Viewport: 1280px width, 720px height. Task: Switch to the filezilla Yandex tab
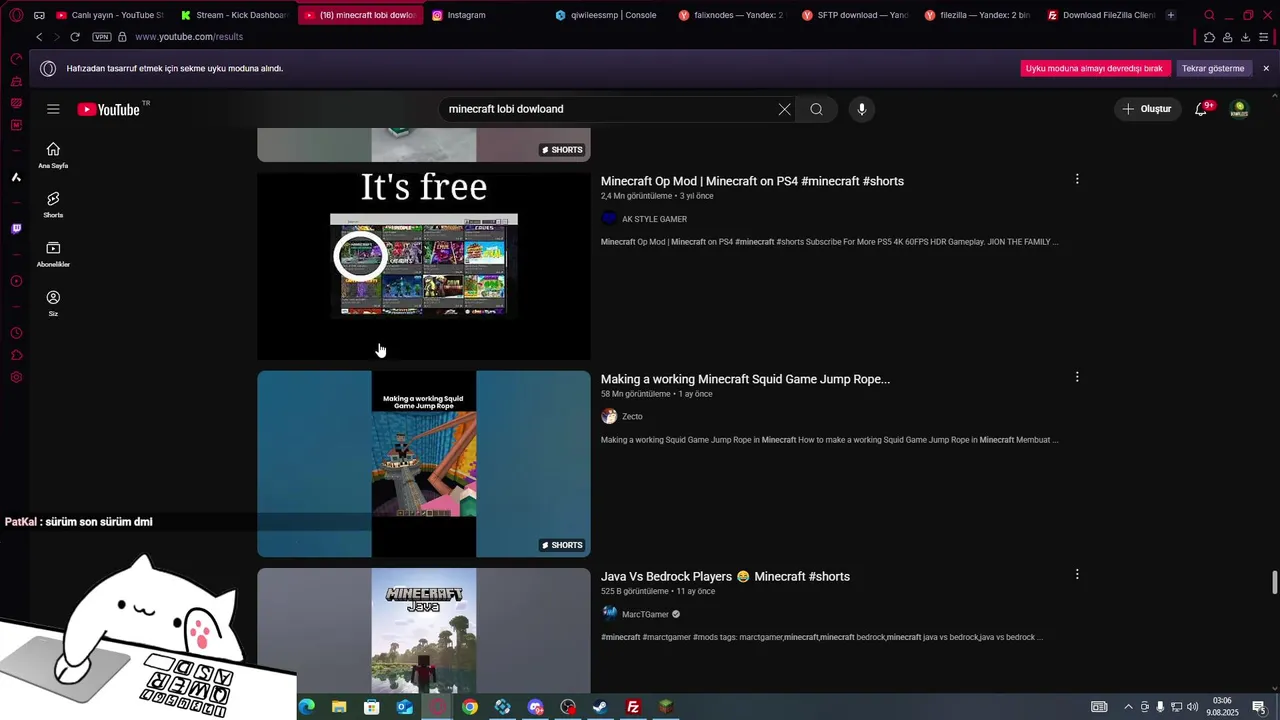click(x=977, y=15)
